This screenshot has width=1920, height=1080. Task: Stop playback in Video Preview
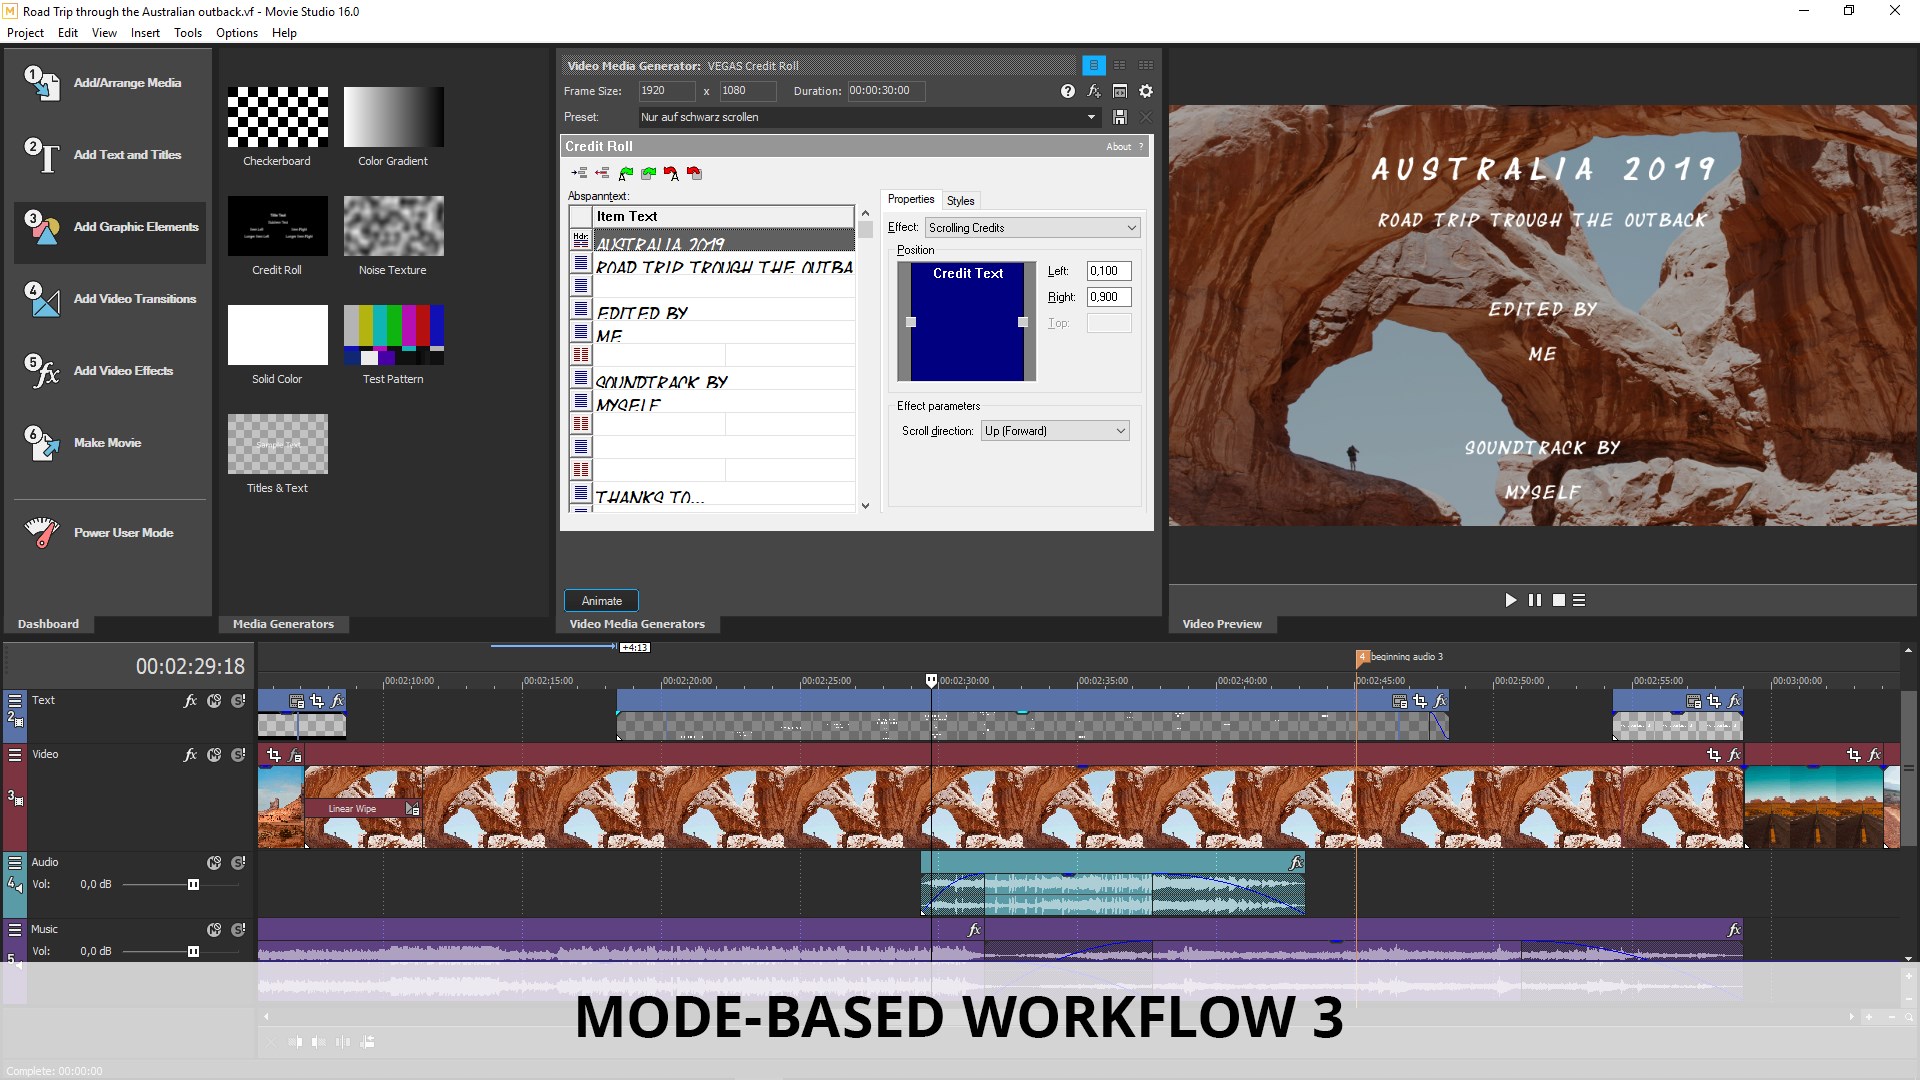(x=1558, y=600)
